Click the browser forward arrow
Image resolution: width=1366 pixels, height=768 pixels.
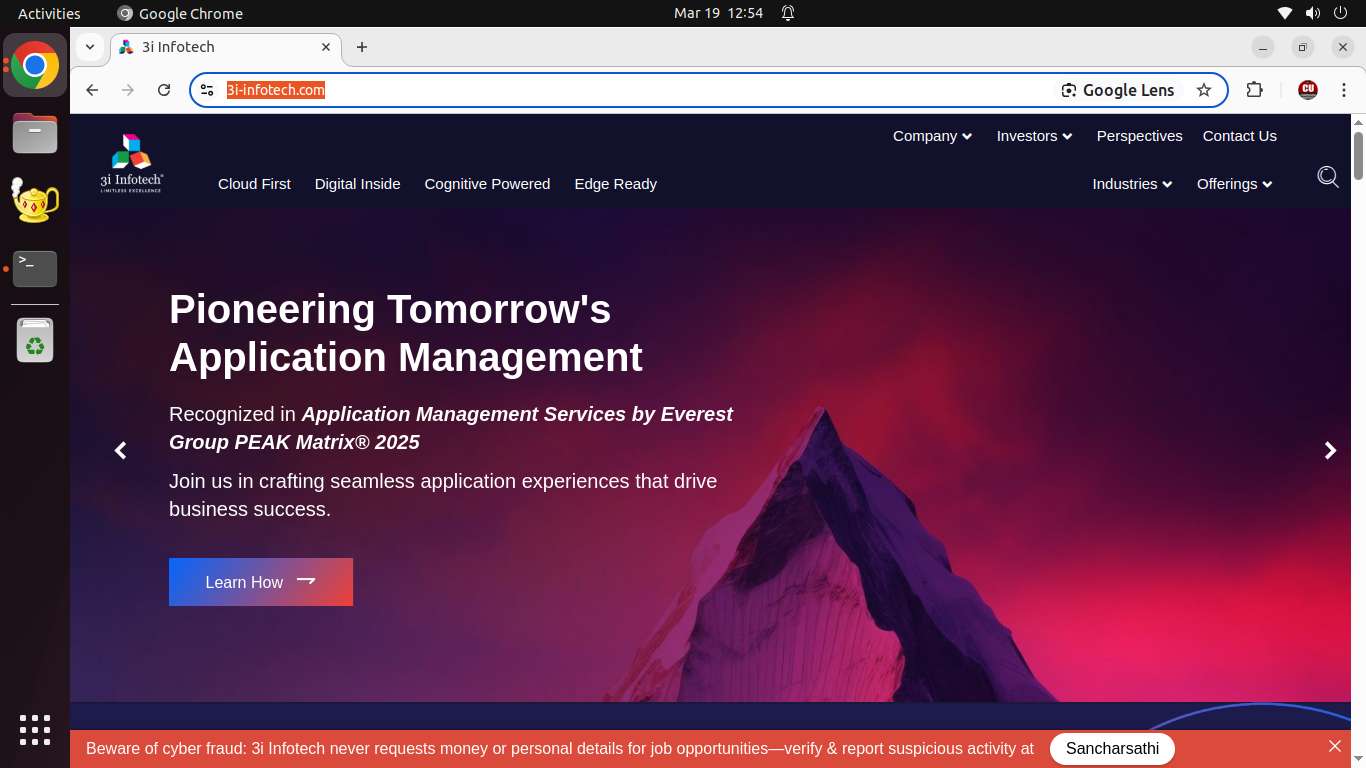(x=128, y=90)
